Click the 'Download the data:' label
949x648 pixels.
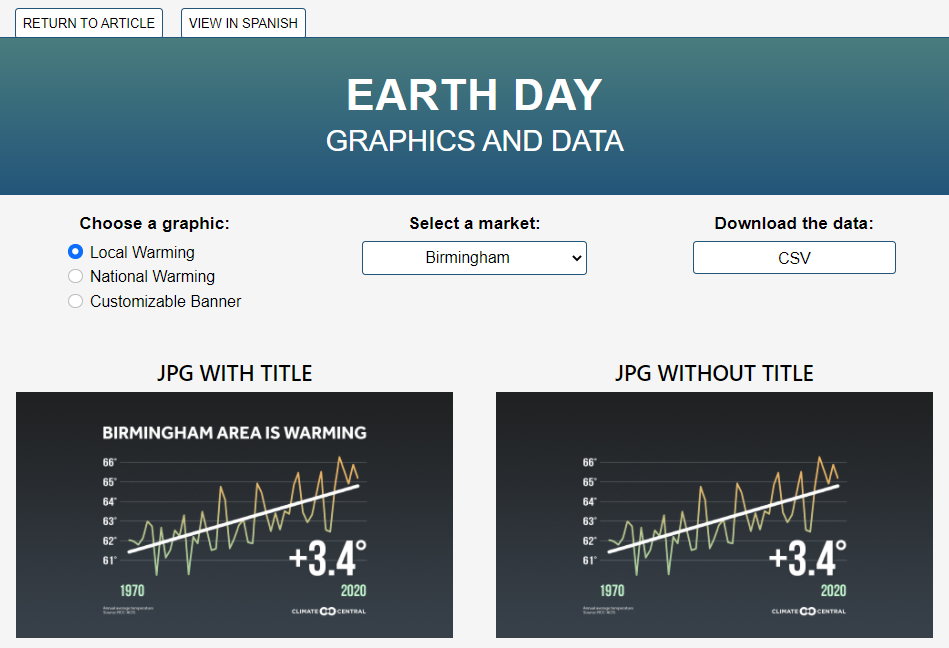pyautogui.click(x=794, y=224)
